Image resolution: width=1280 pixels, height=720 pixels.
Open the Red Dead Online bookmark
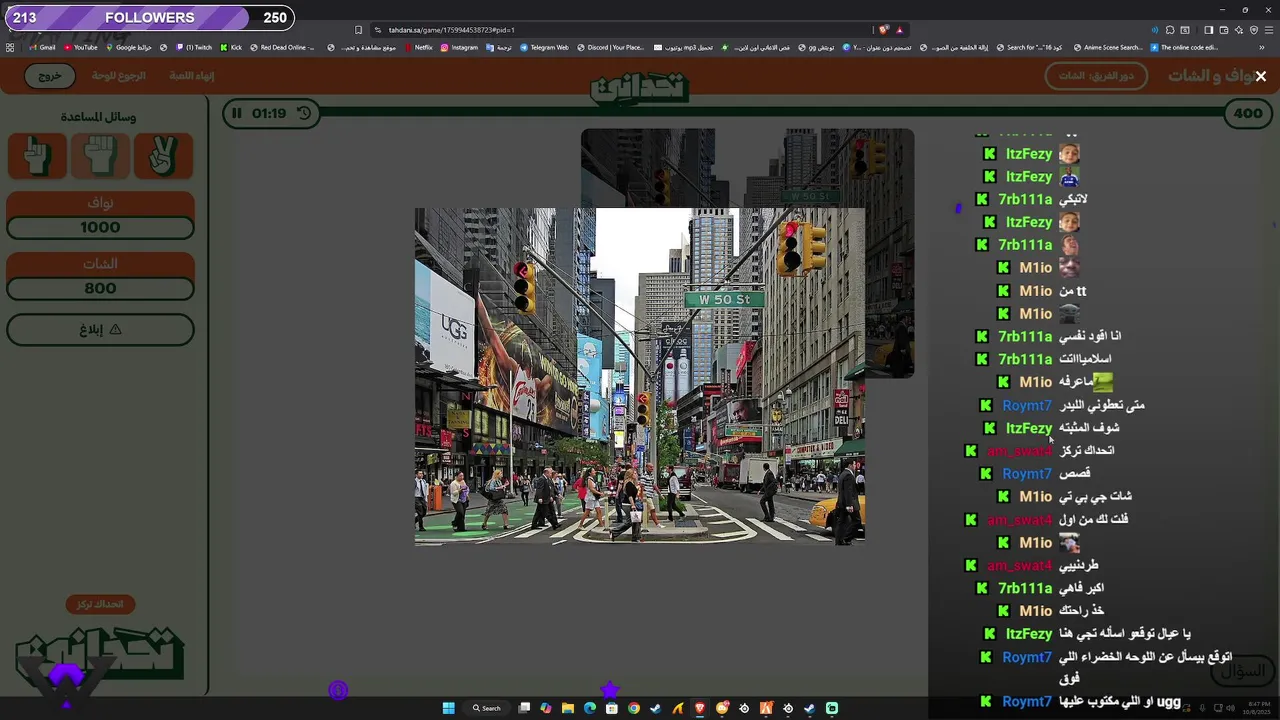point(283,47)
